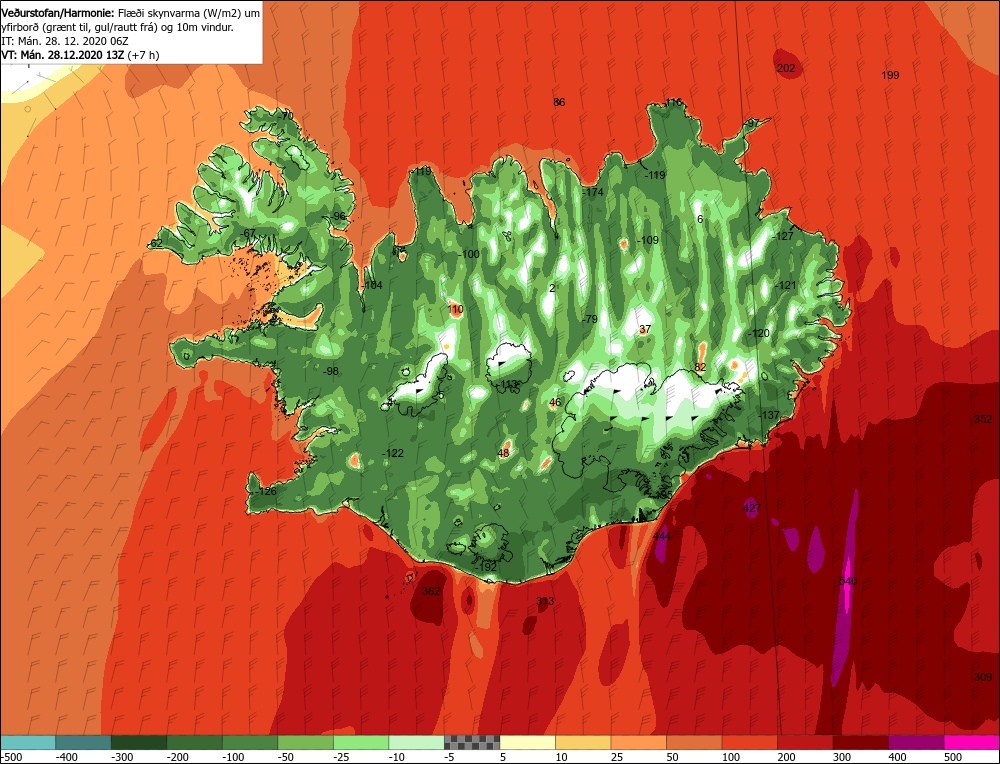1000x764 pixels.
Task: Click the value -79 in central Iceland
Action: 590,319
